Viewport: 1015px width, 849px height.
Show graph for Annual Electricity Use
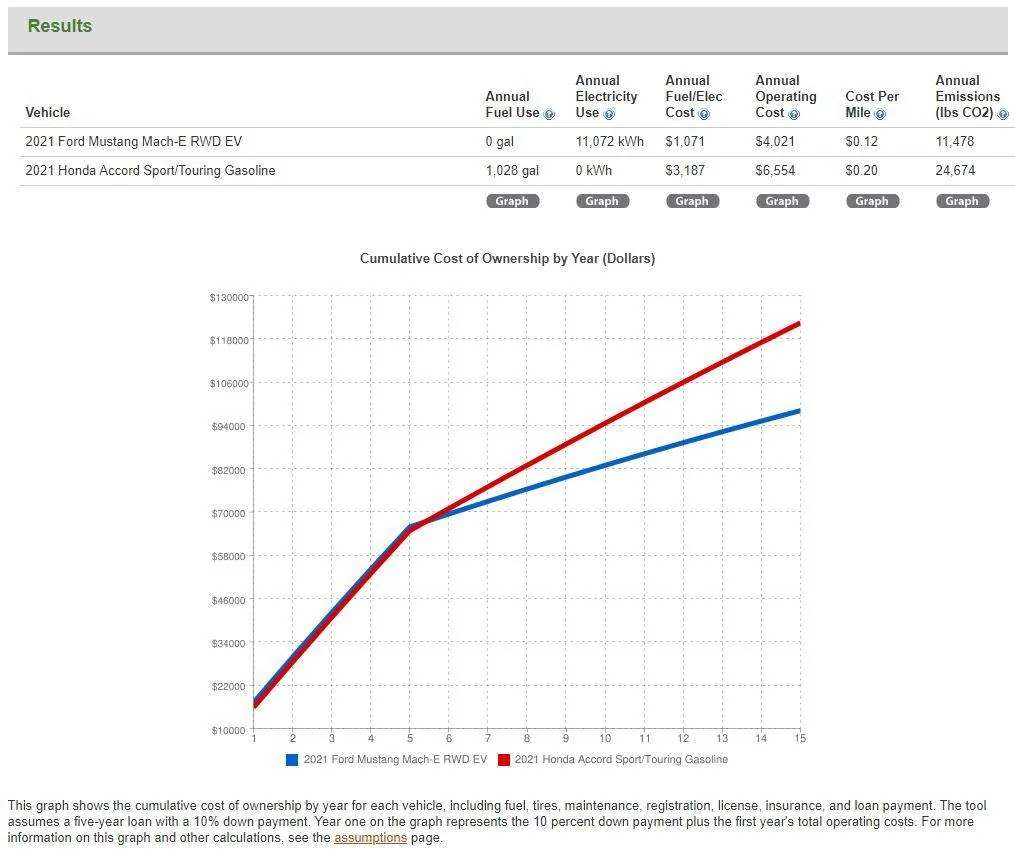point(602,201)
